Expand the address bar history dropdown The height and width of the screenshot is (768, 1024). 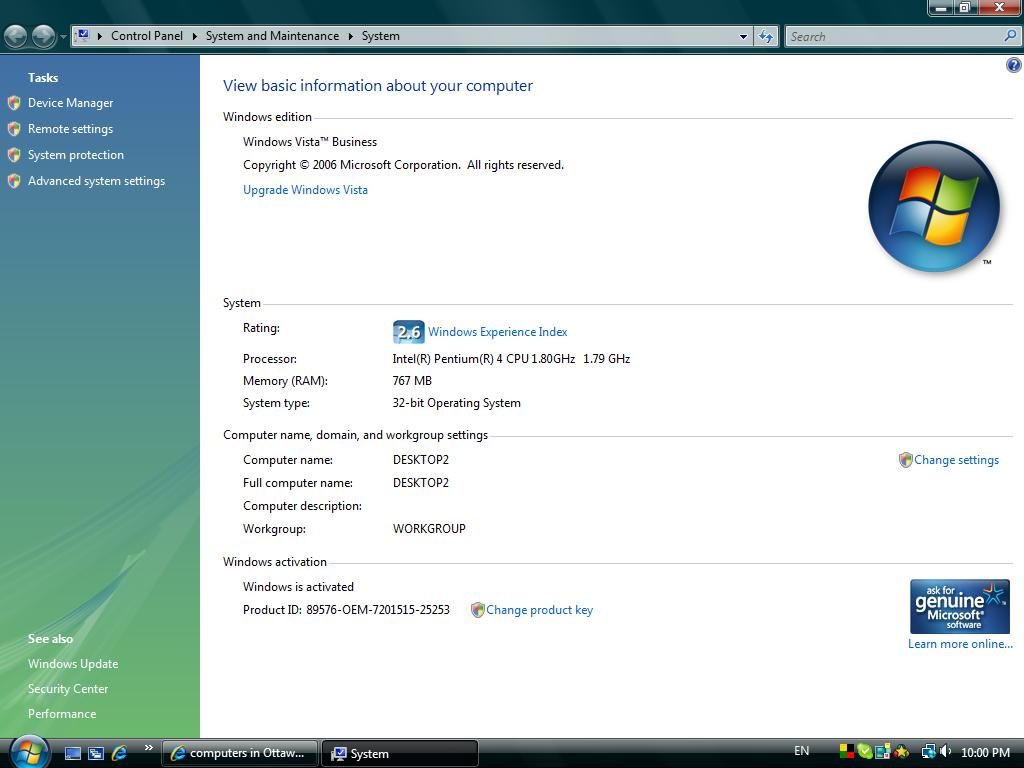(743, 36)
